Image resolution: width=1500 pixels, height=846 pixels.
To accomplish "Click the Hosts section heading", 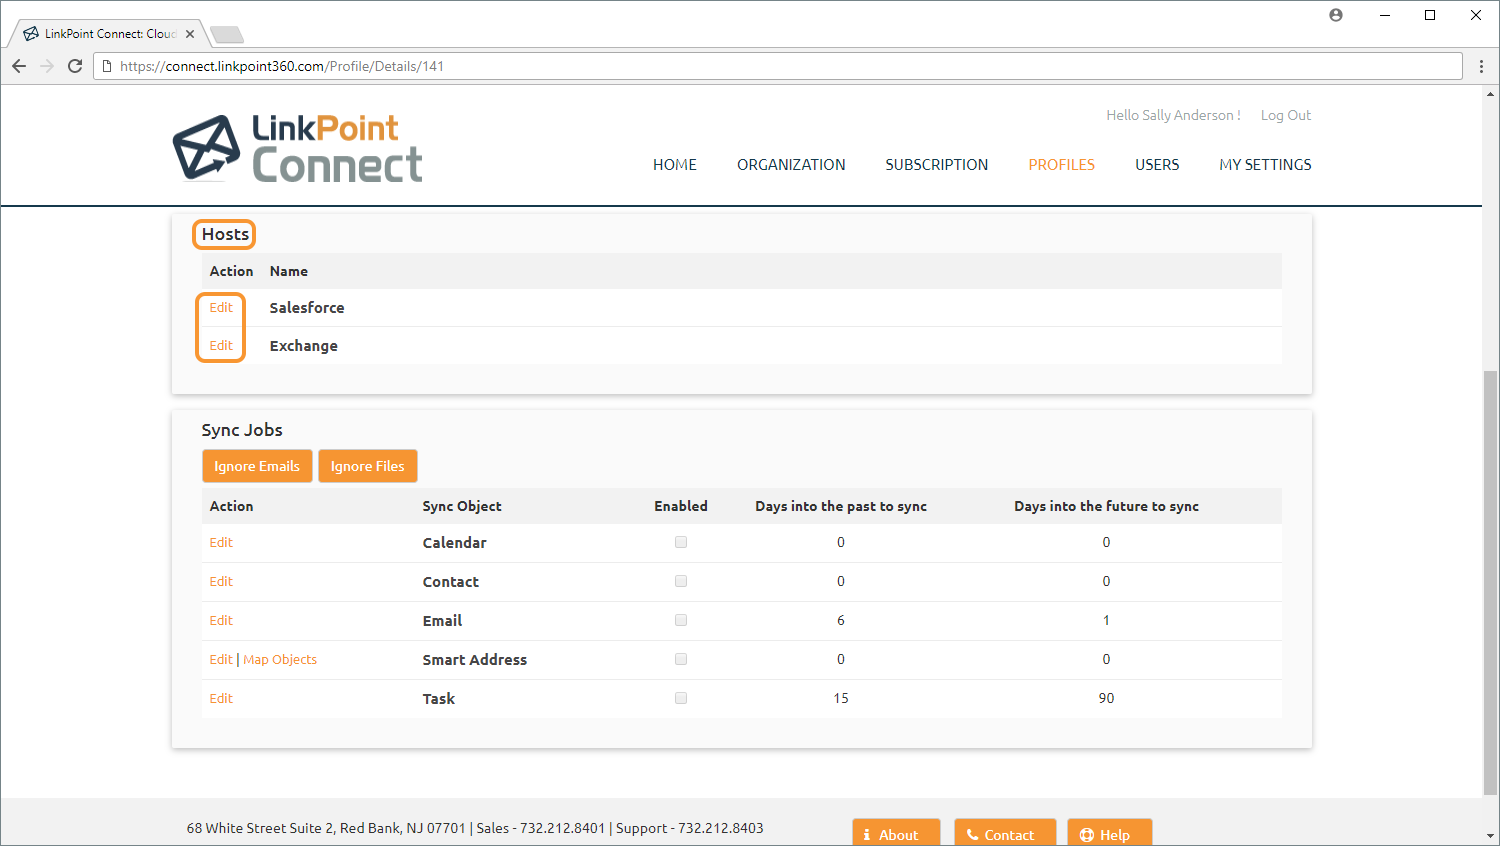I will coord(225,234).
